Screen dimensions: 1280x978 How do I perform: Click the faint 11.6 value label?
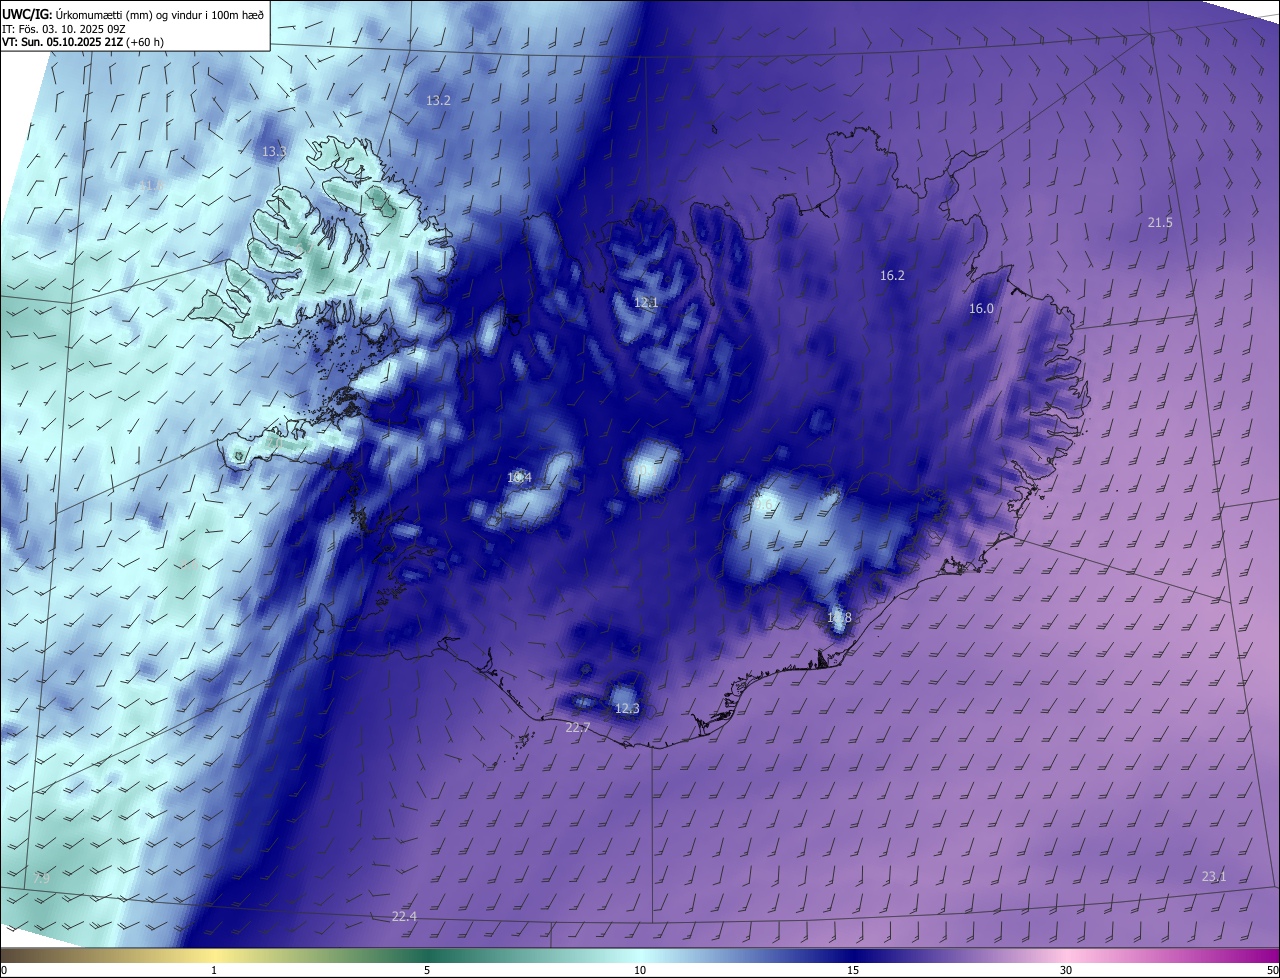tap(150, 186)
